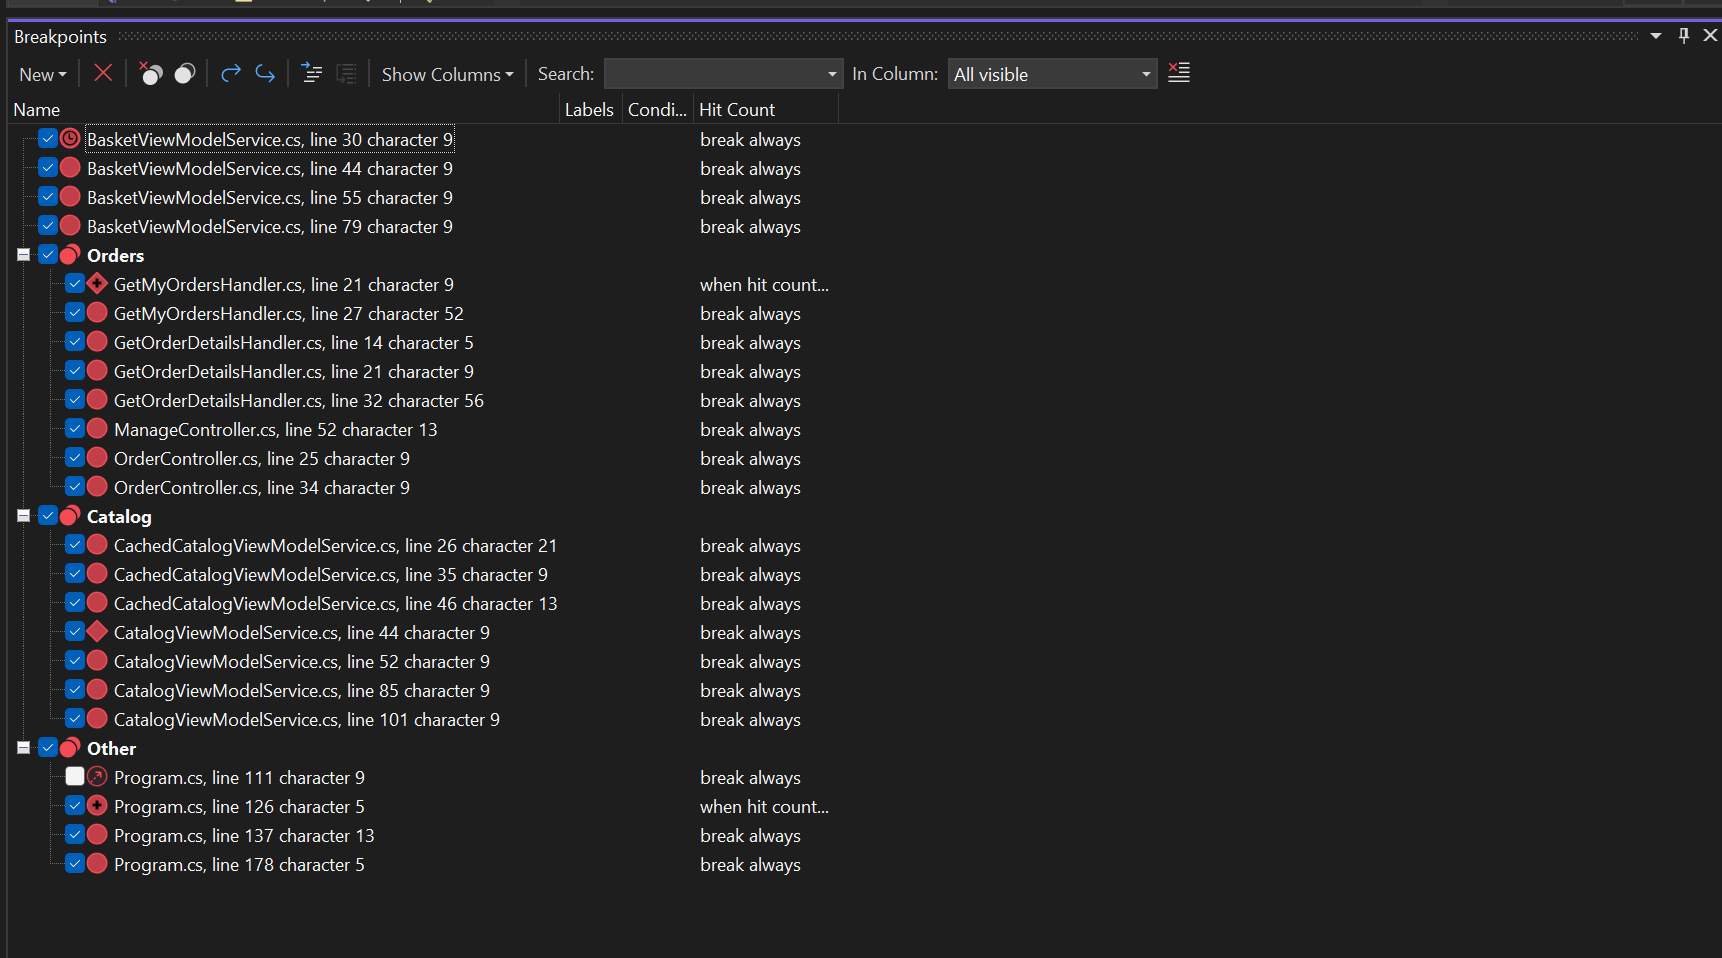Pin the Breakpoints window

pyautogui.click(x=1683, y=36)
